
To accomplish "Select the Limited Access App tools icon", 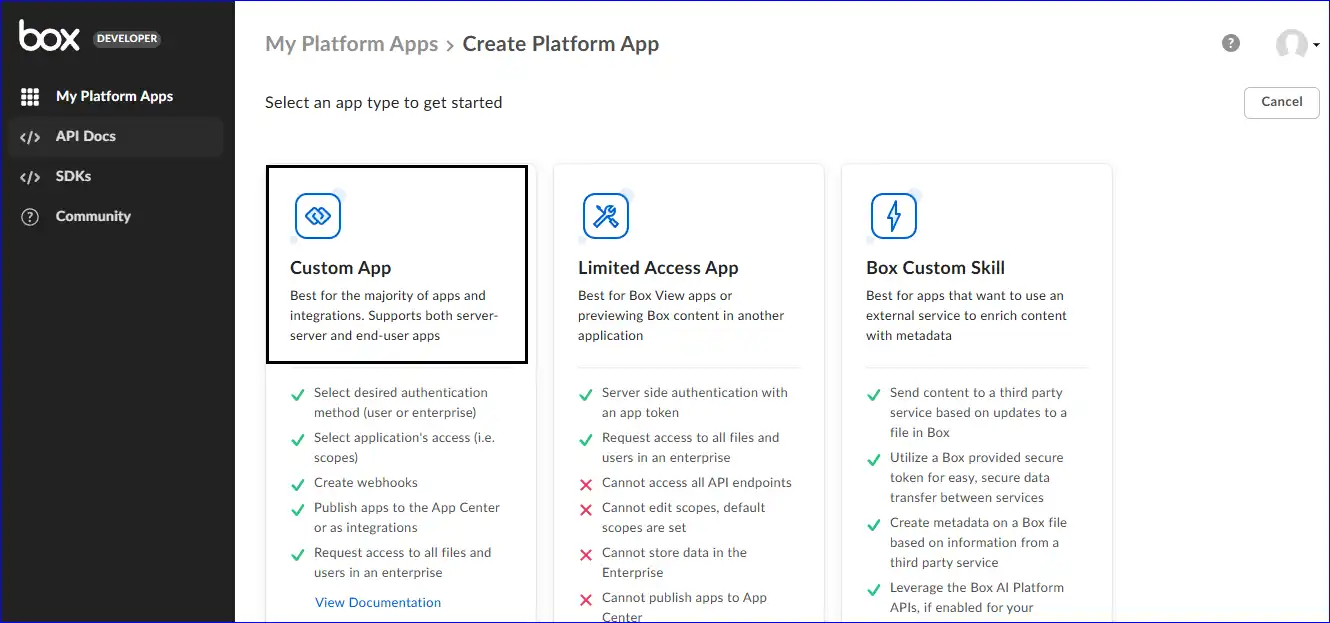I will pos(606,216).
